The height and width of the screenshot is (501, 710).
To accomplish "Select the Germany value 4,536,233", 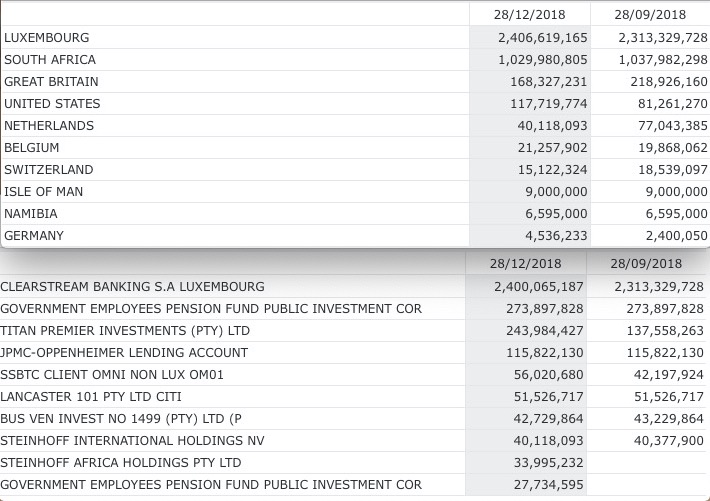I will coord(556,236).
